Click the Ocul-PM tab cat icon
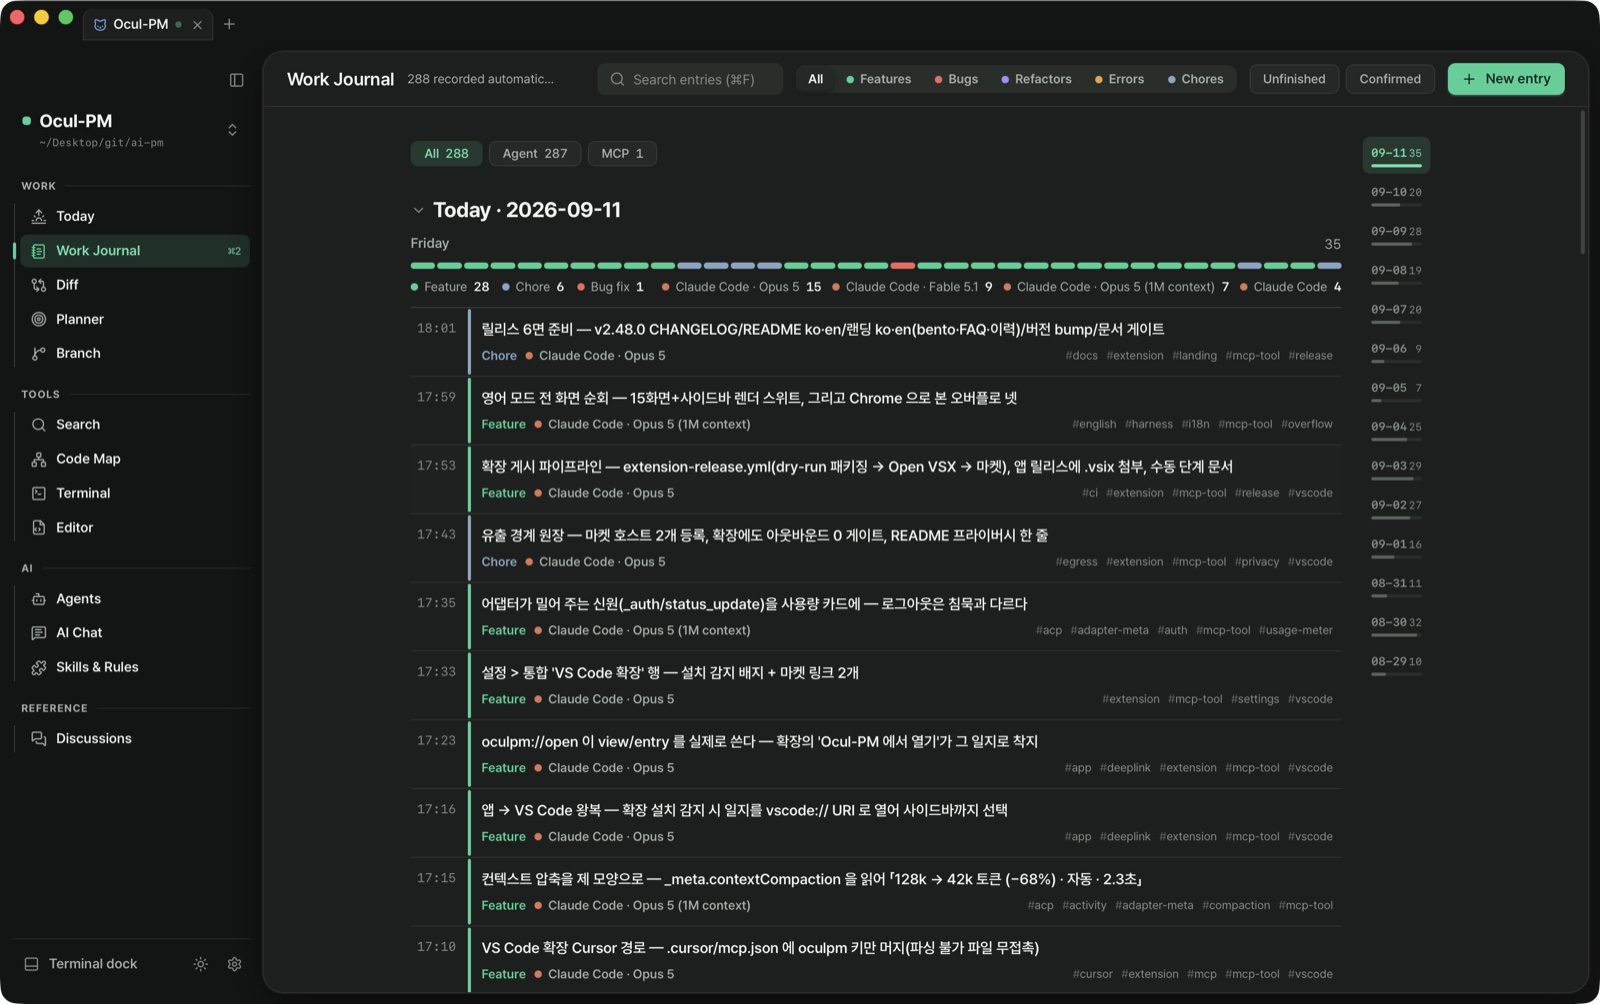Screen dimensions: 1600x1004 point(100,24)
